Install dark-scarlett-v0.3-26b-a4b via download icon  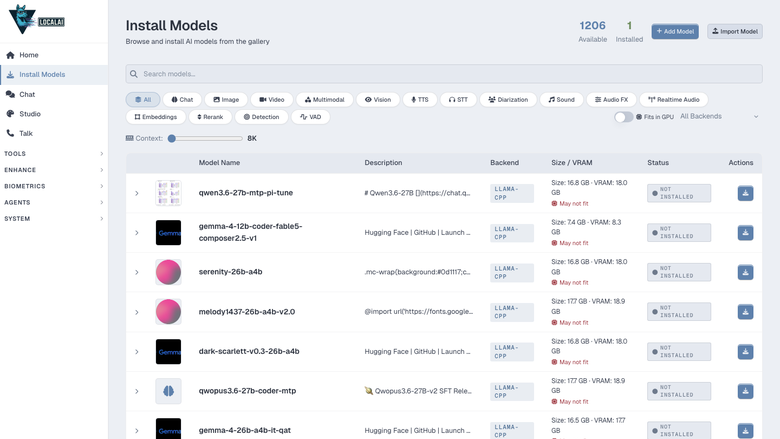pos(745,351)
